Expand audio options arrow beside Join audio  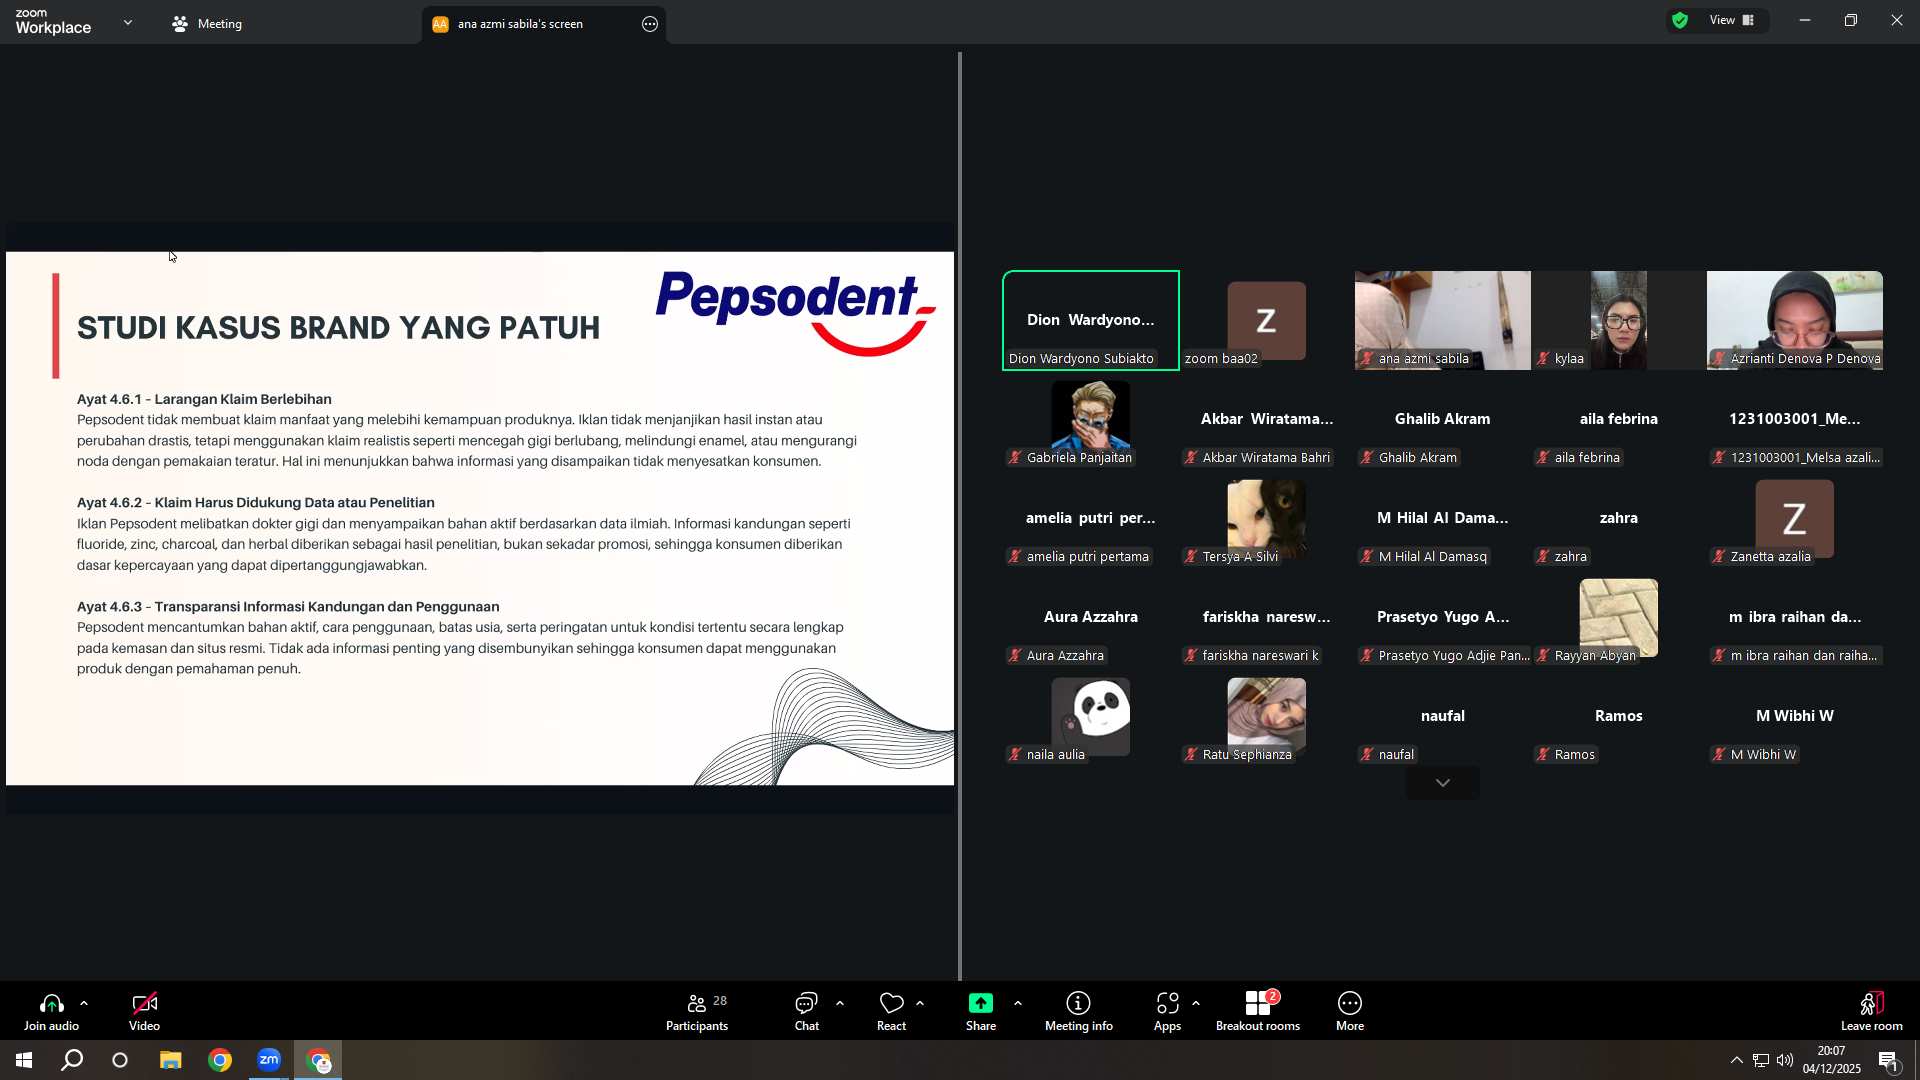[x=84, y=1003]
